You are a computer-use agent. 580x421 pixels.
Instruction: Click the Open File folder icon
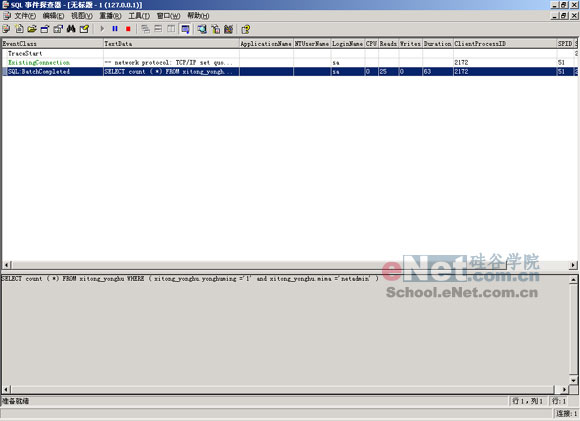point(32,29)
